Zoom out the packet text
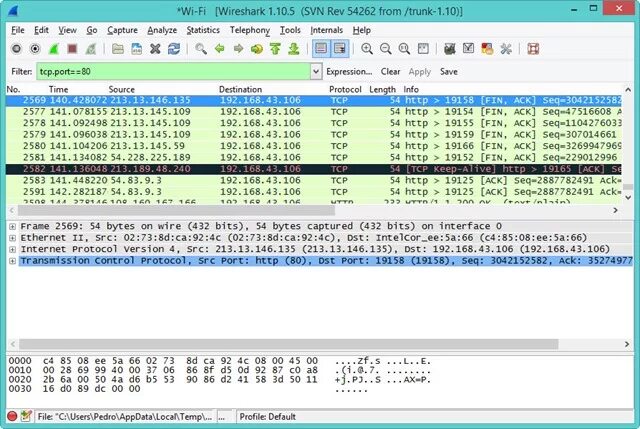 (386, 49)
